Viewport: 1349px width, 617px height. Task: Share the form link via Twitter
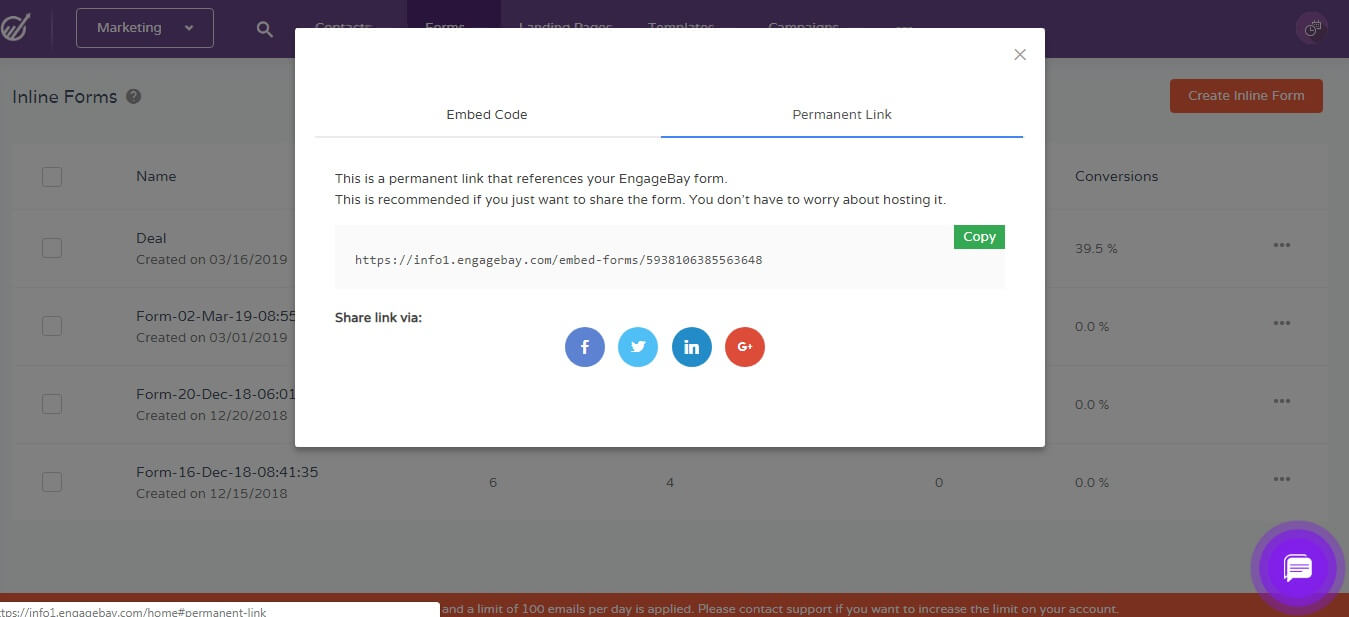coord(638,346)
